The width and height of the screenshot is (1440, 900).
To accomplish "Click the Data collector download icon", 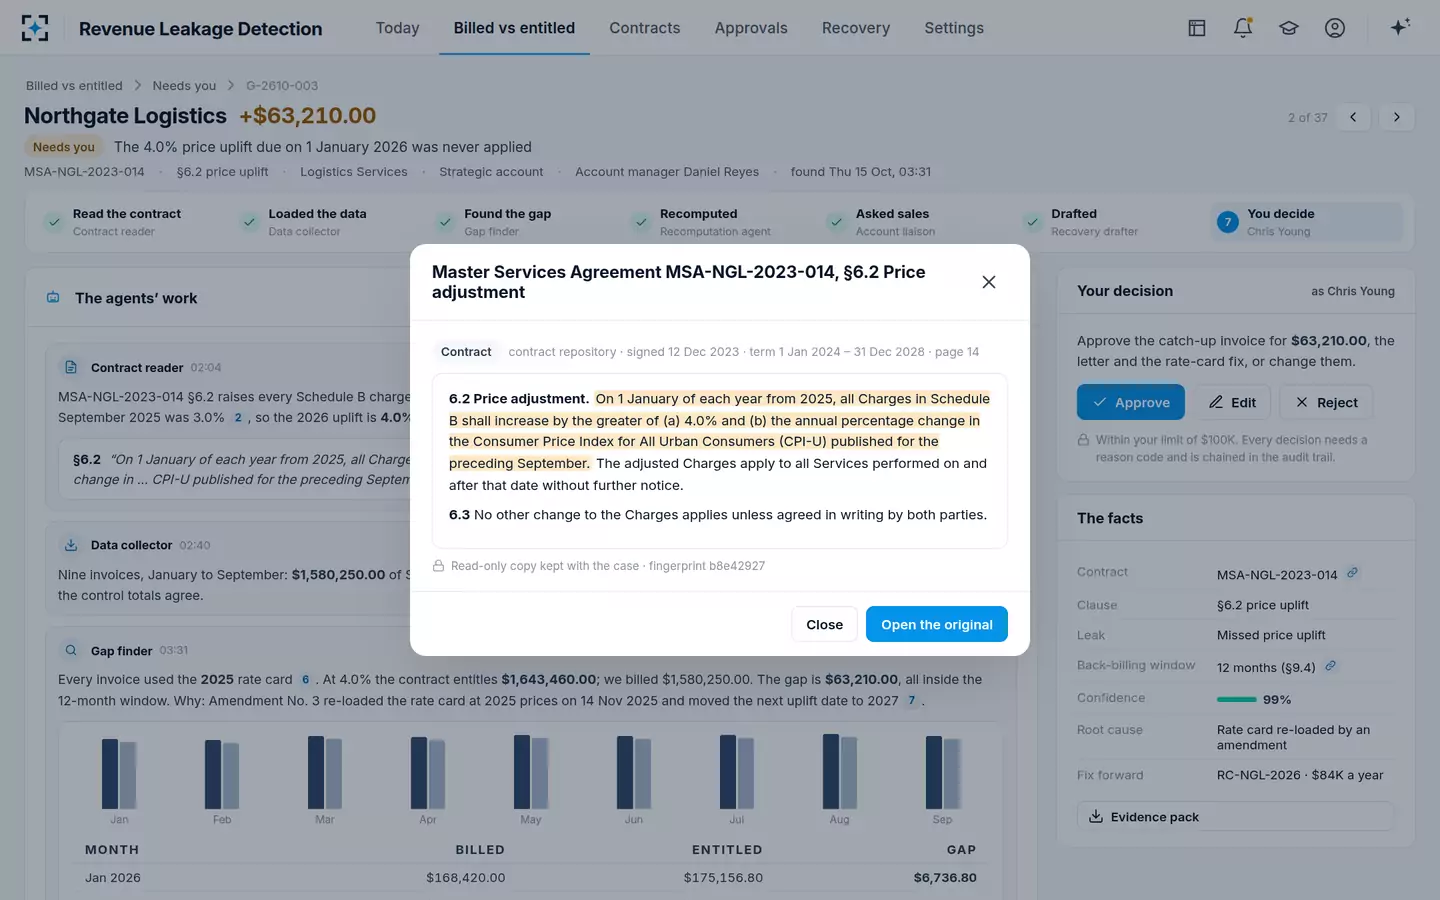I will pyautogui.click(x=71, y=545).
